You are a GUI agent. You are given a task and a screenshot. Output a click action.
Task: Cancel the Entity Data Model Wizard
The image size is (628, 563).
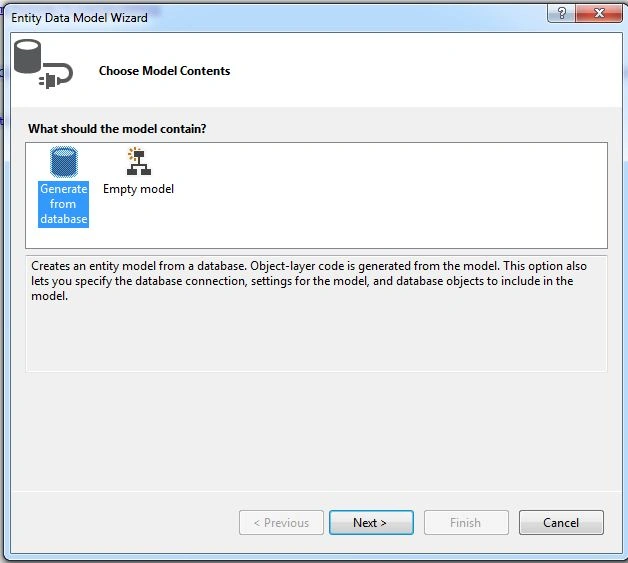click(x=561, y=523)
